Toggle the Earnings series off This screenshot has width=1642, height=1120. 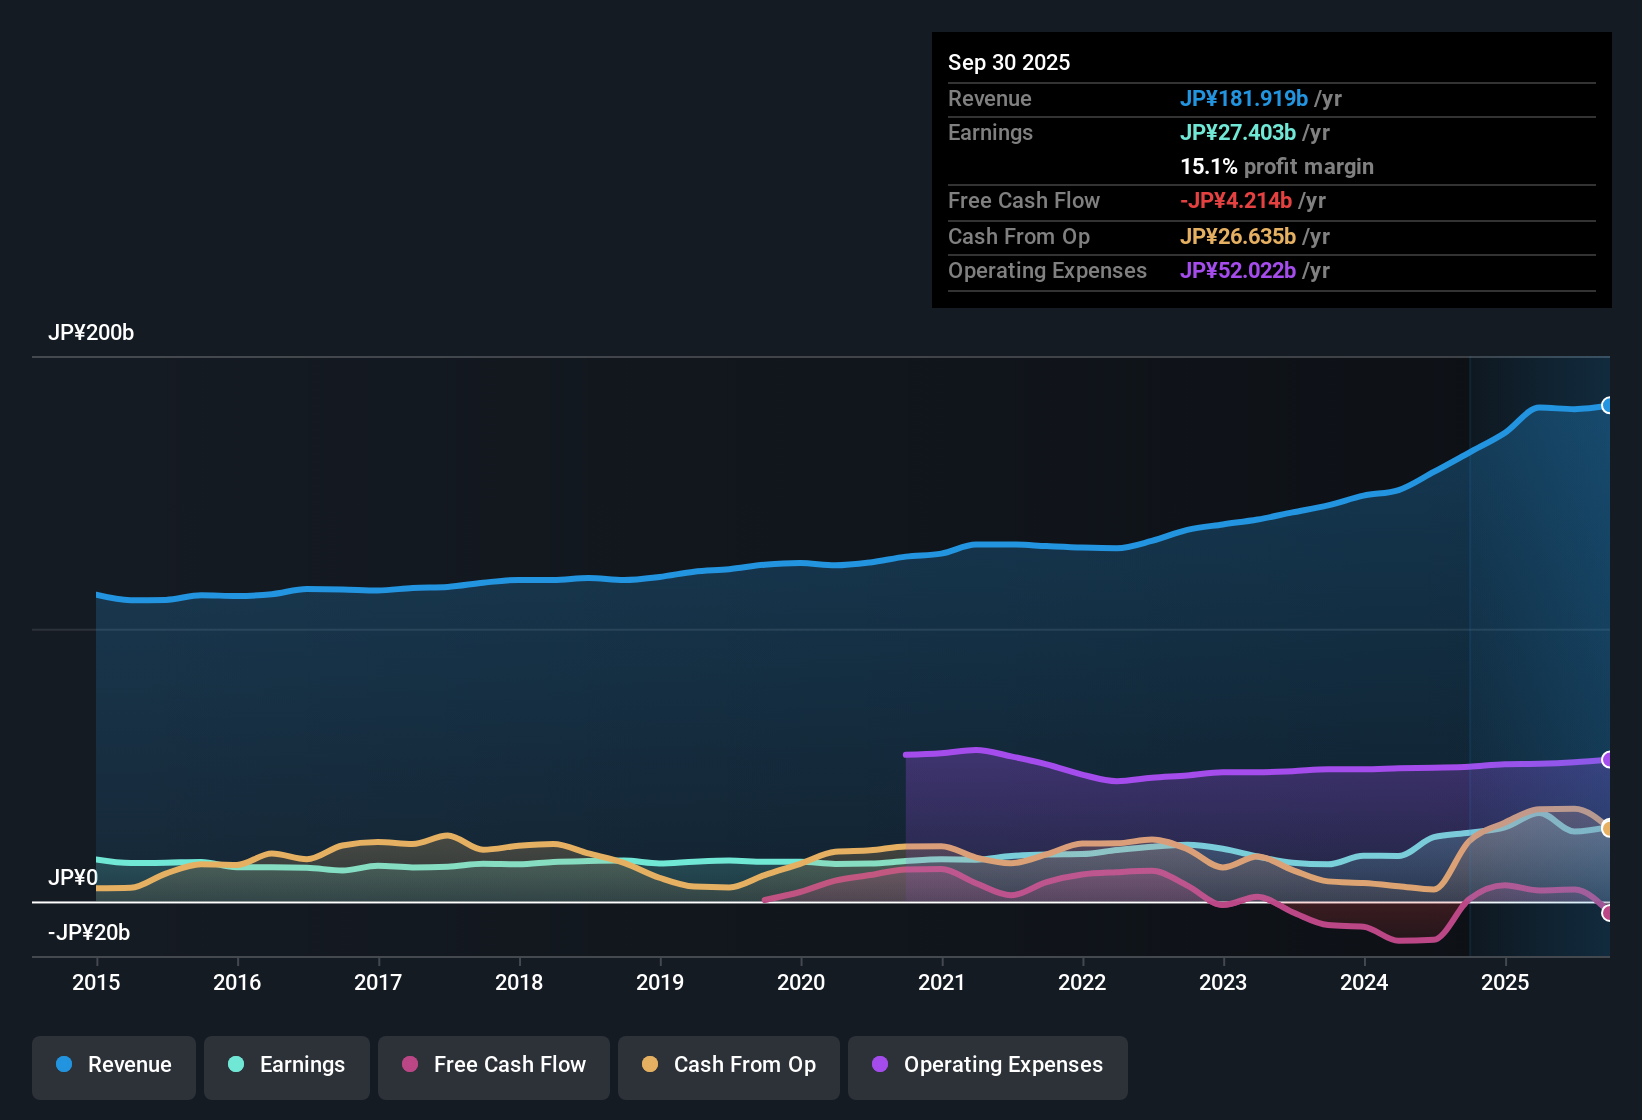pos(286,1065)
